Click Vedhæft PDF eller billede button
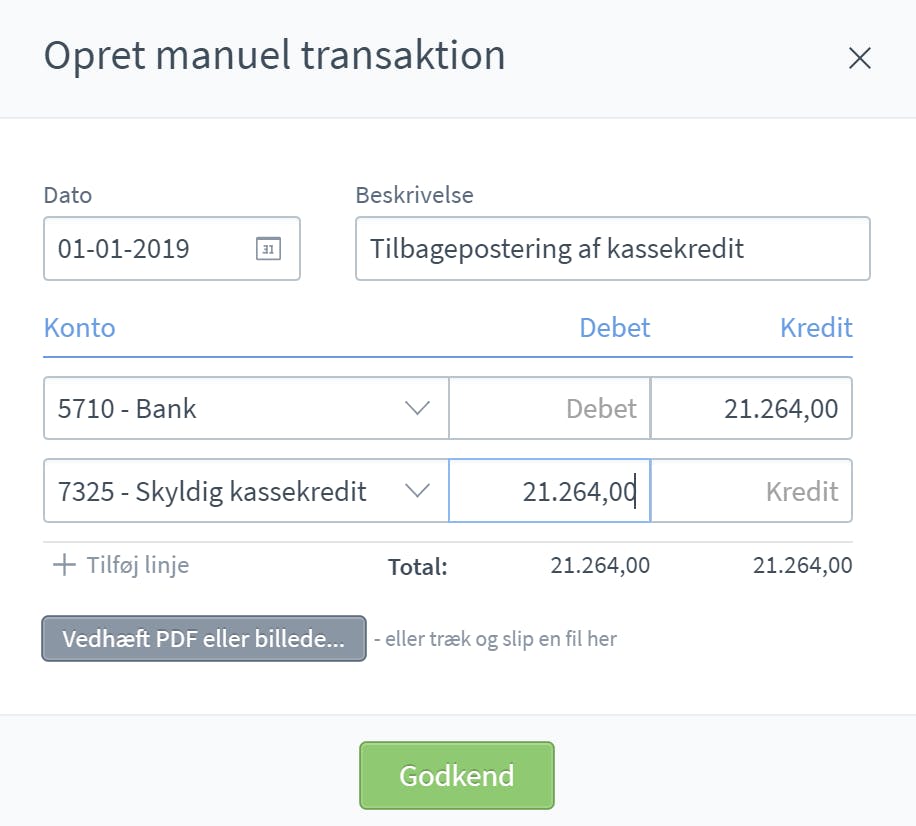 (x=204, y=638)
